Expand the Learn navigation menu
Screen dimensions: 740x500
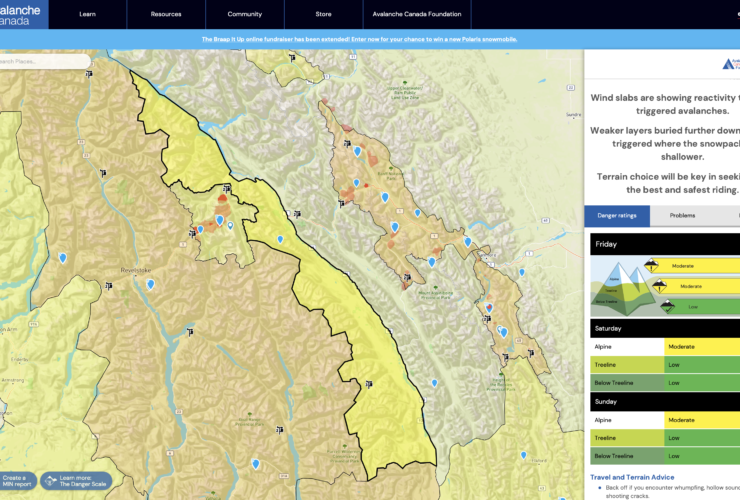point(88,14)
